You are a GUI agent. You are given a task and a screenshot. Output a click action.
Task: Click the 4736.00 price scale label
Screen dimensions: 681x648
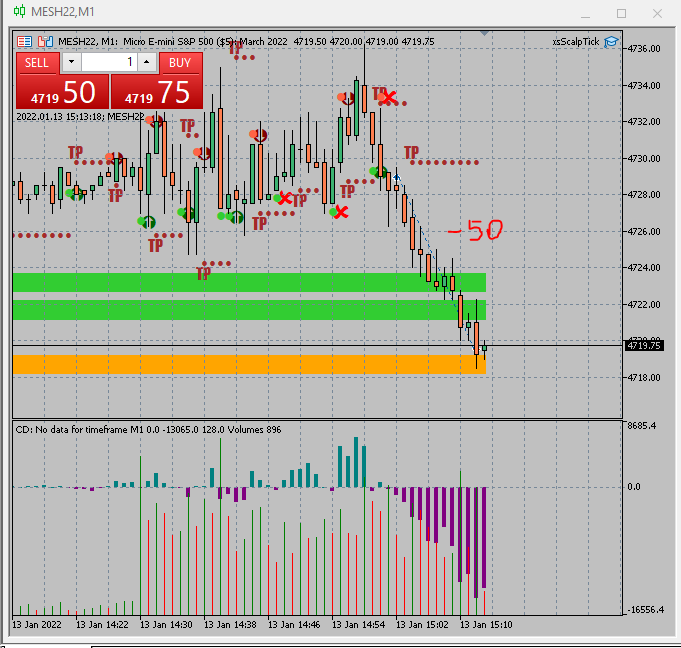644,49
